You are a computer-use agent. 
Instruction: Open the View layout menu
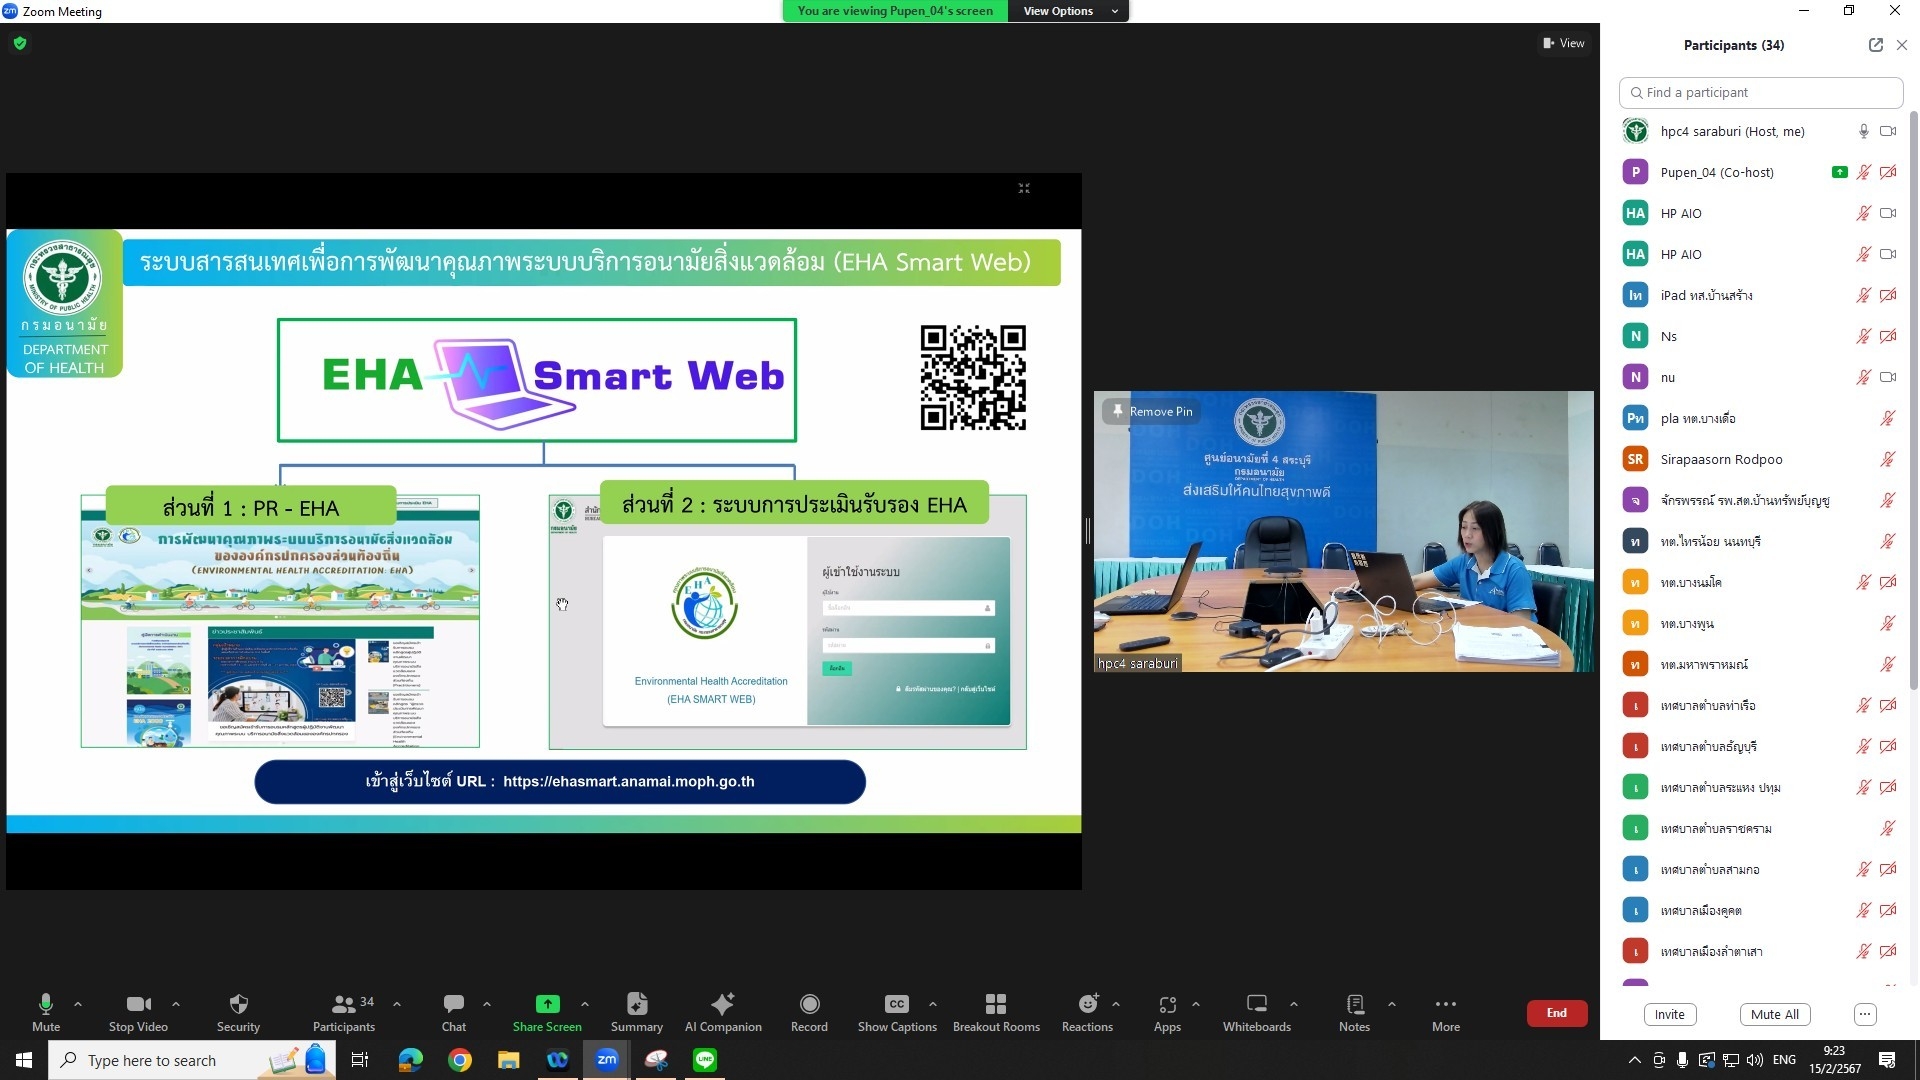click(1564, 43)
